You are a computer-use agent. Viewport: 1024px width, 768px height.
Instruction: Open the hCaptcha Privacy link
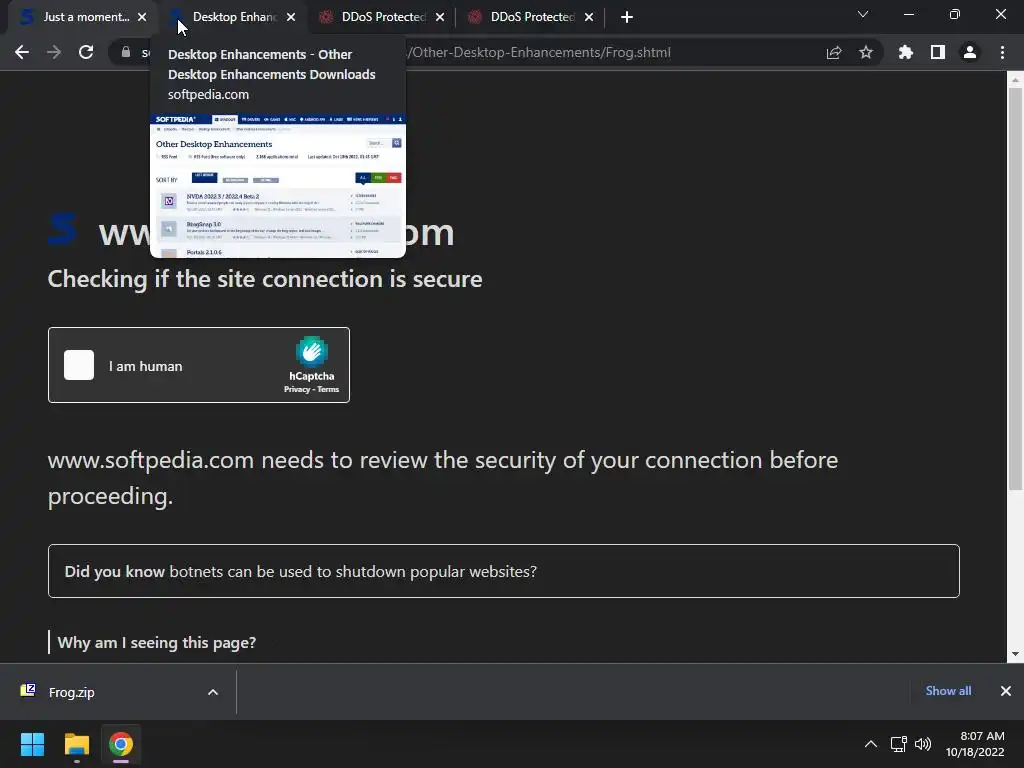(296, 389)
